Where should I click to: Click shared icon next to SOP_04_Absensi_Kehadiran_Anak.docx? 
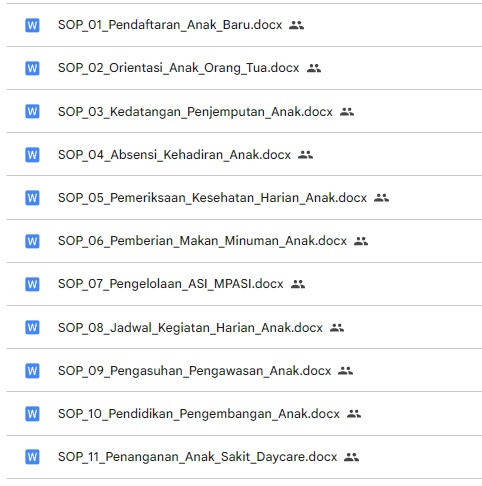coord(305,154)
